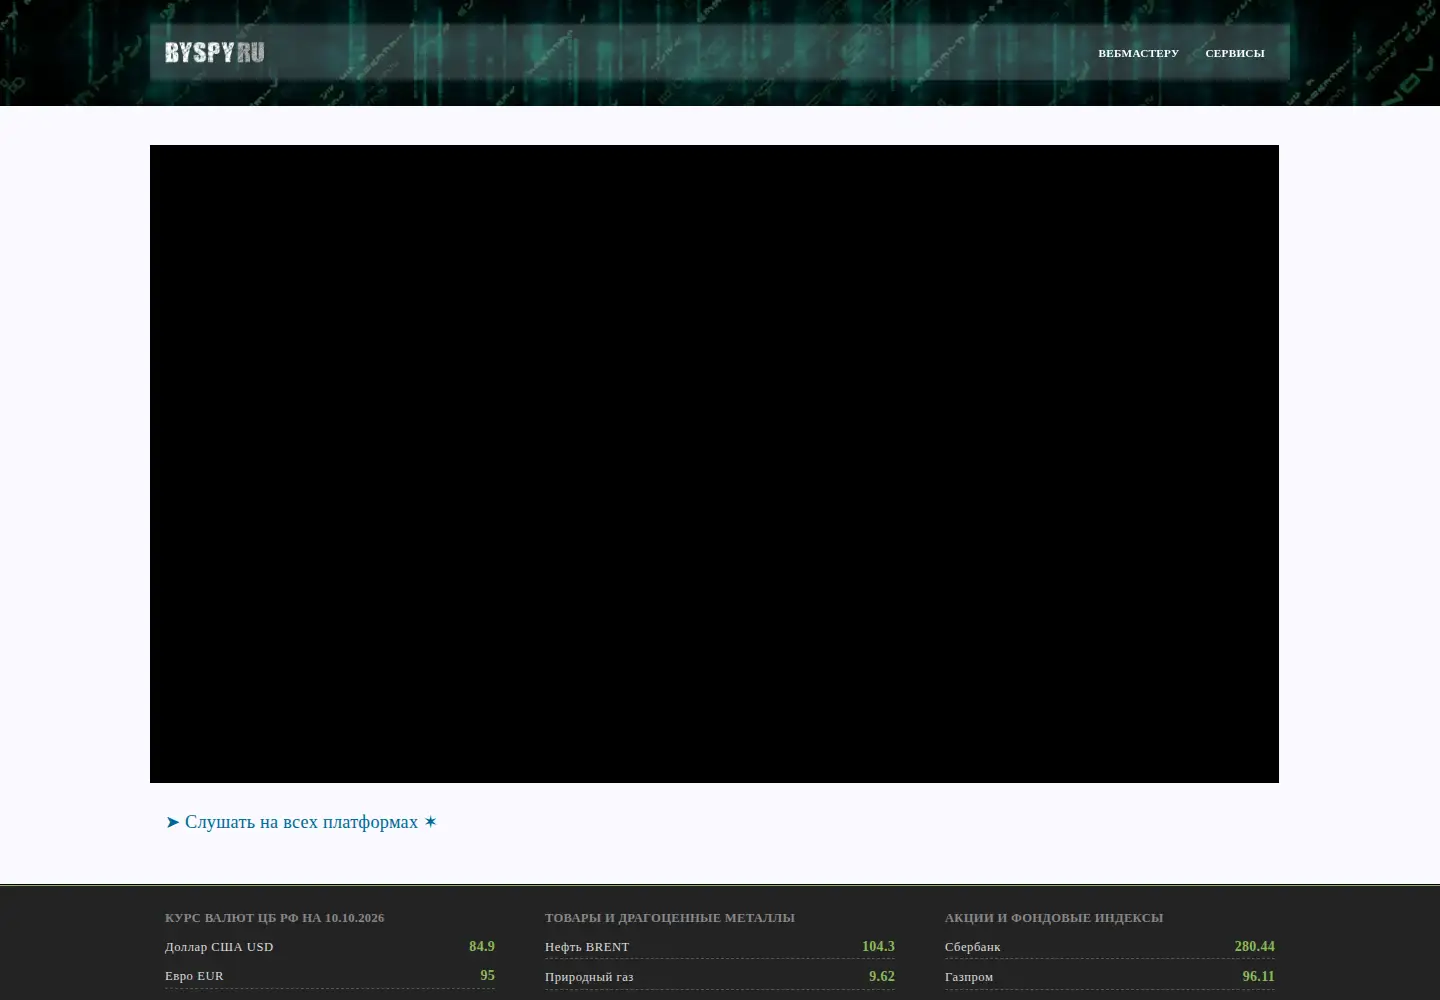The width and height of the screenshot is (1440, 1000).
Task: Click the 'ТОВАРЫ И ДРАГОЦЕННЫЕ МЕТАЛЛЫ' heading
Action: pos(670,918)
